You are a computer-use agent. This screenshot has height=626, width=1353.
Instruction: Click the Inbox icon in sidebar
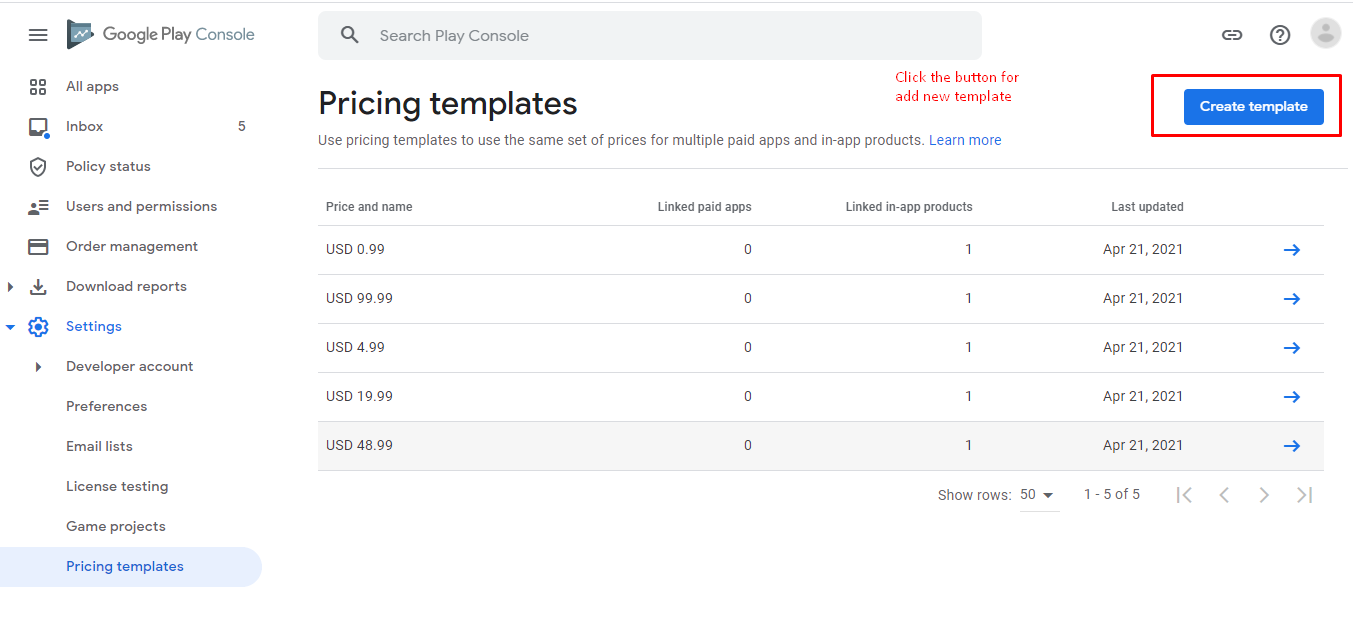click(x=38, y=127)
